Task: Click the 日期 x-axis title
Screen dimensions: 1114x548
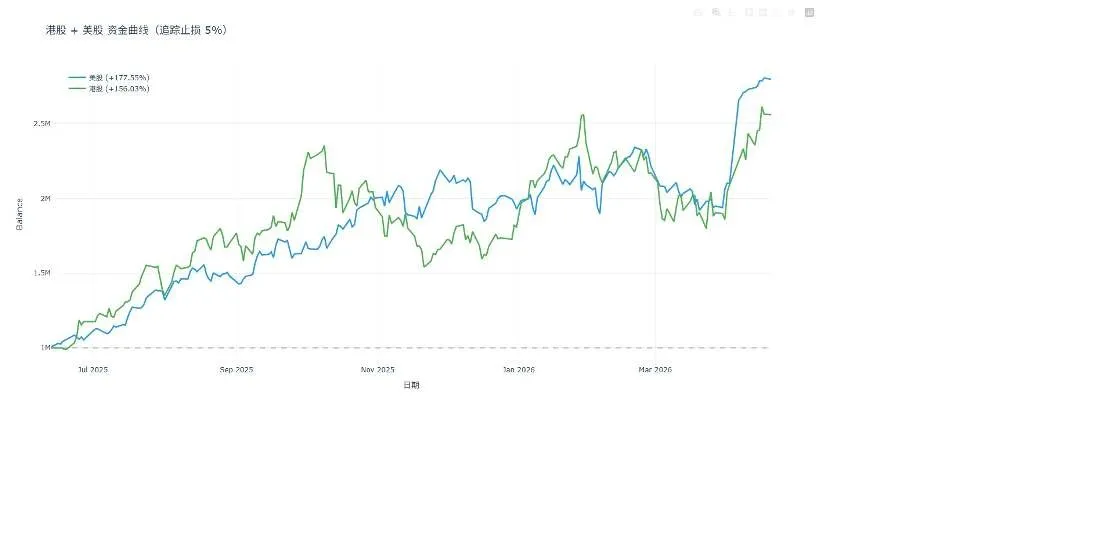Action: click(411, 385)
